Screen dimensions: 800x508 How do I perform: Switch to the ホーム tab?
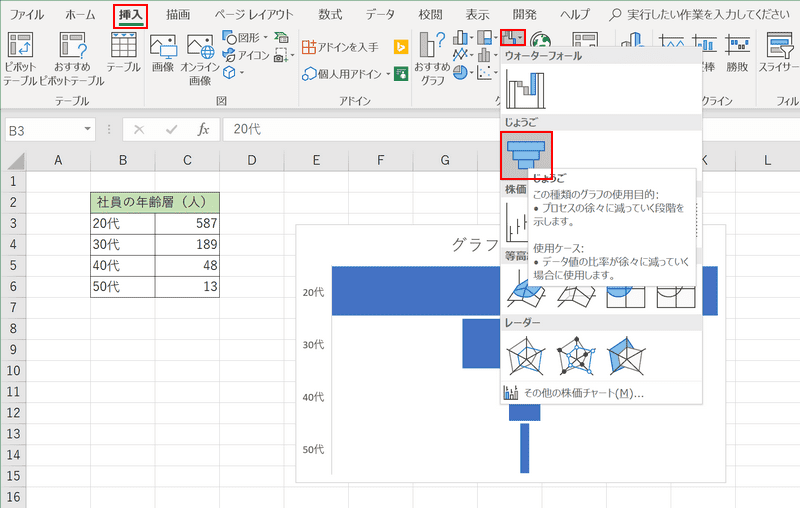(x=80, y=15)
